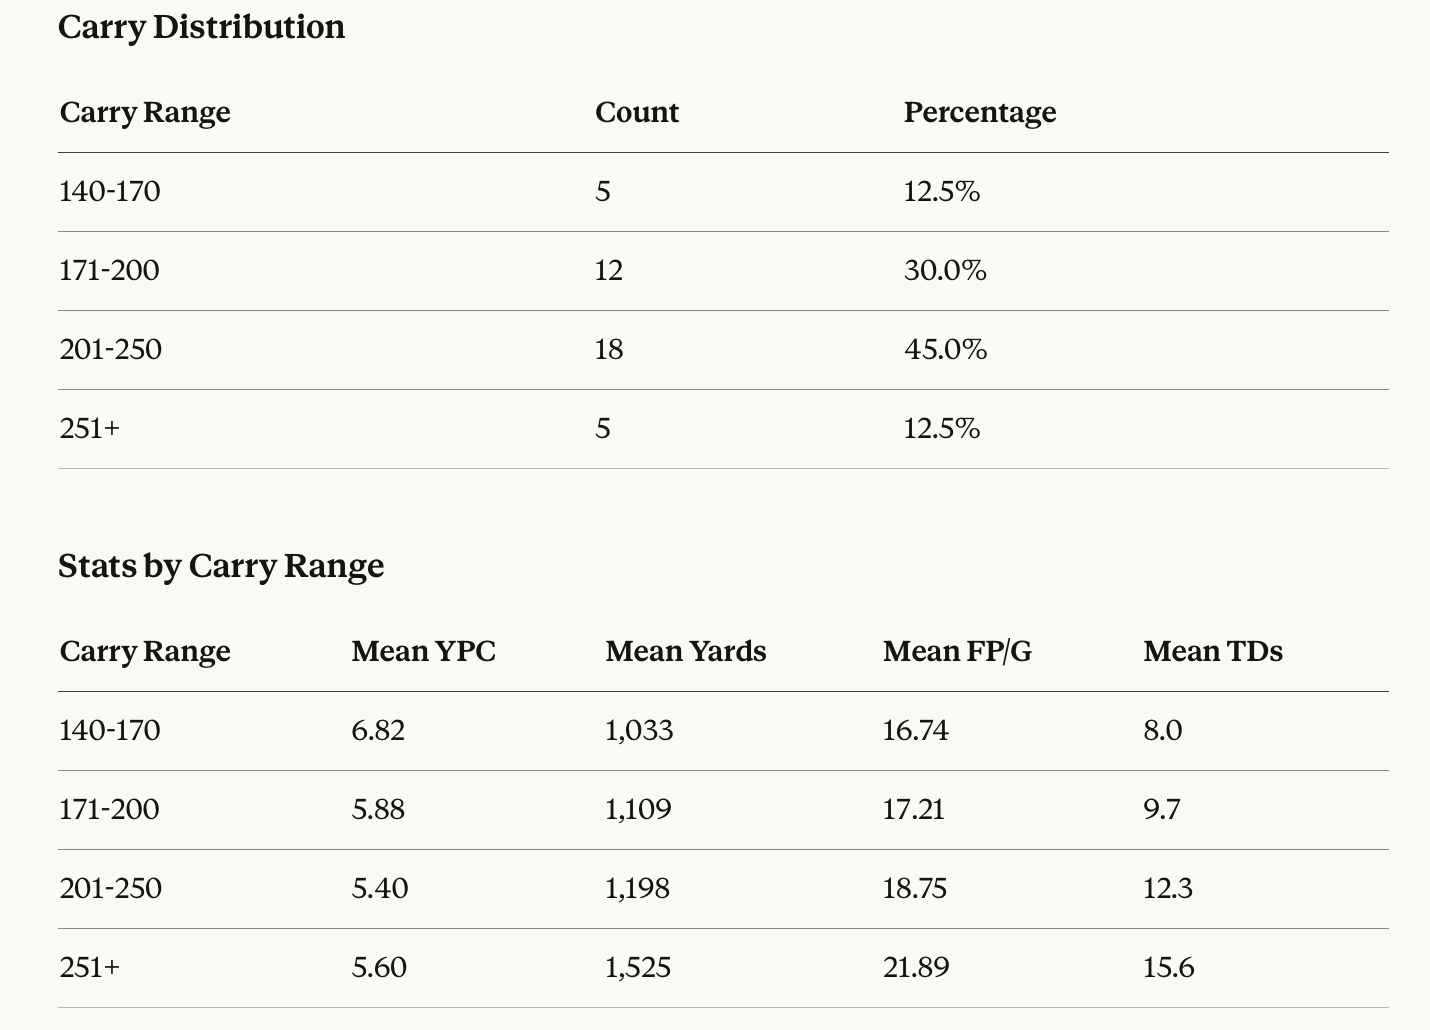Click the 6.82 mean YPC value

point(378,730)
